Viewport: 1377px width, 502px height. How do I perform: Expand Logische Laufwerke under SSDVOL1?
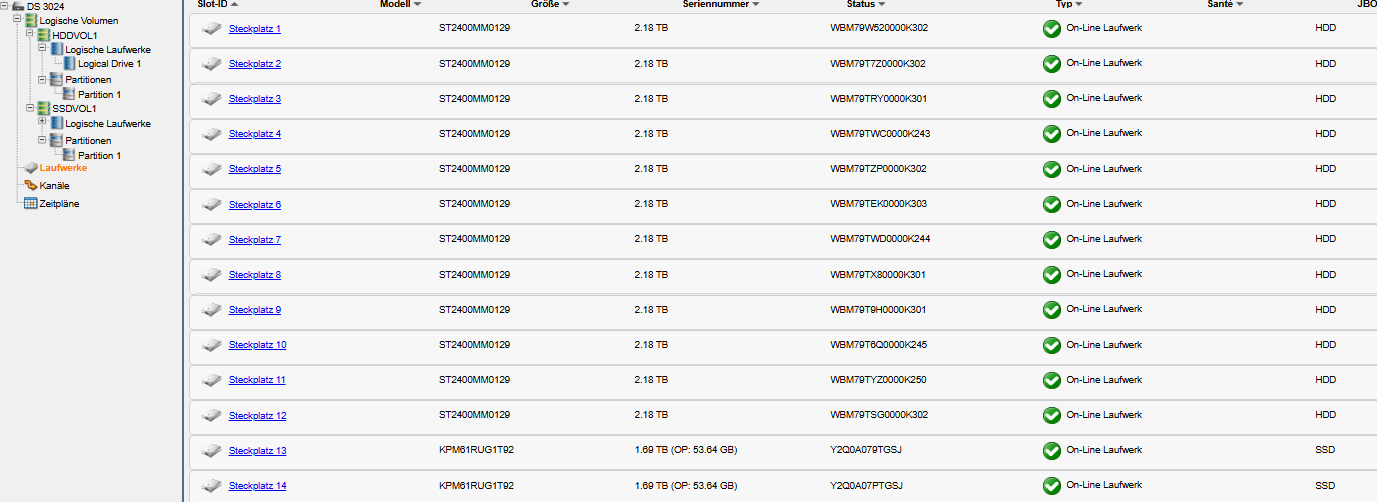(42, 122)
